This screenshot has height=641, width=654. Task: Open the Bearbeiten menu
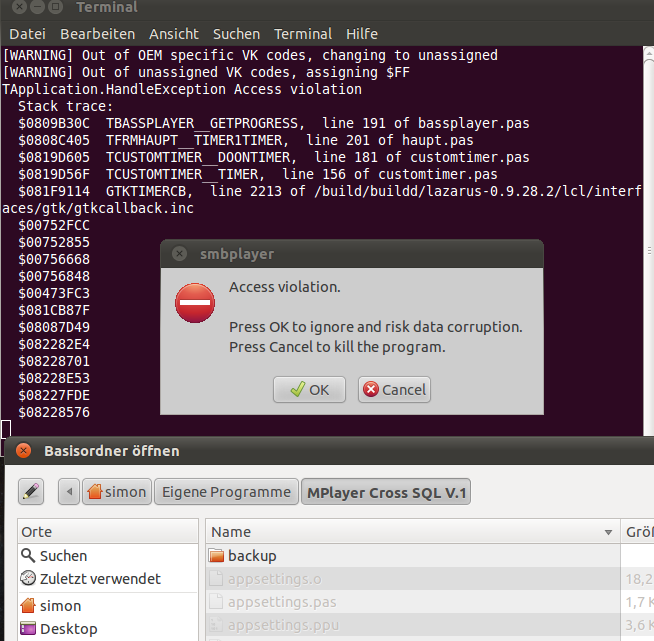coord(97,34)
